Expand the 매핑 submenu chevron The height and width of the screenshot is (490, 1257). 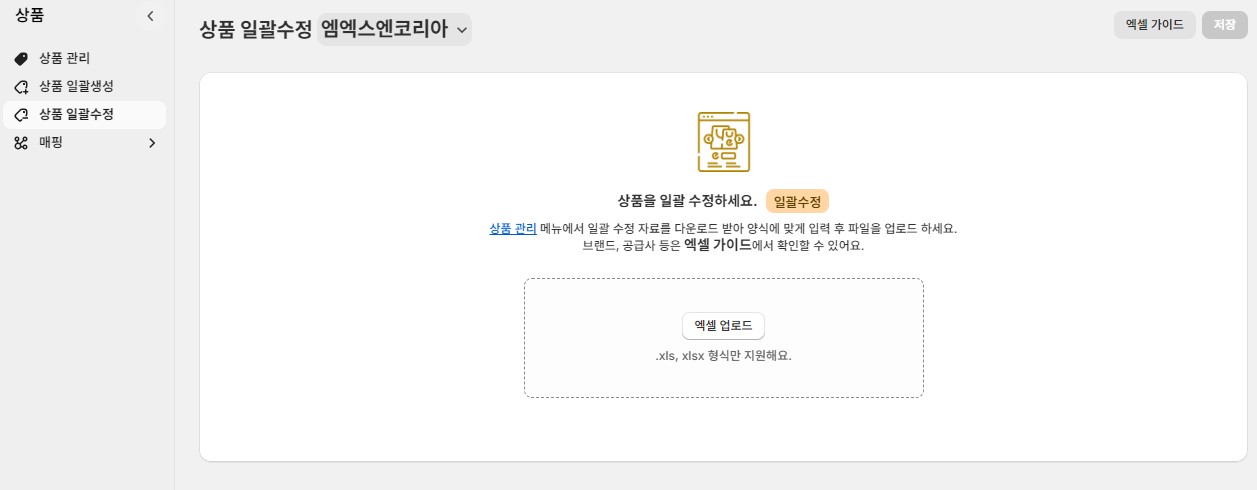pos(152,143)
